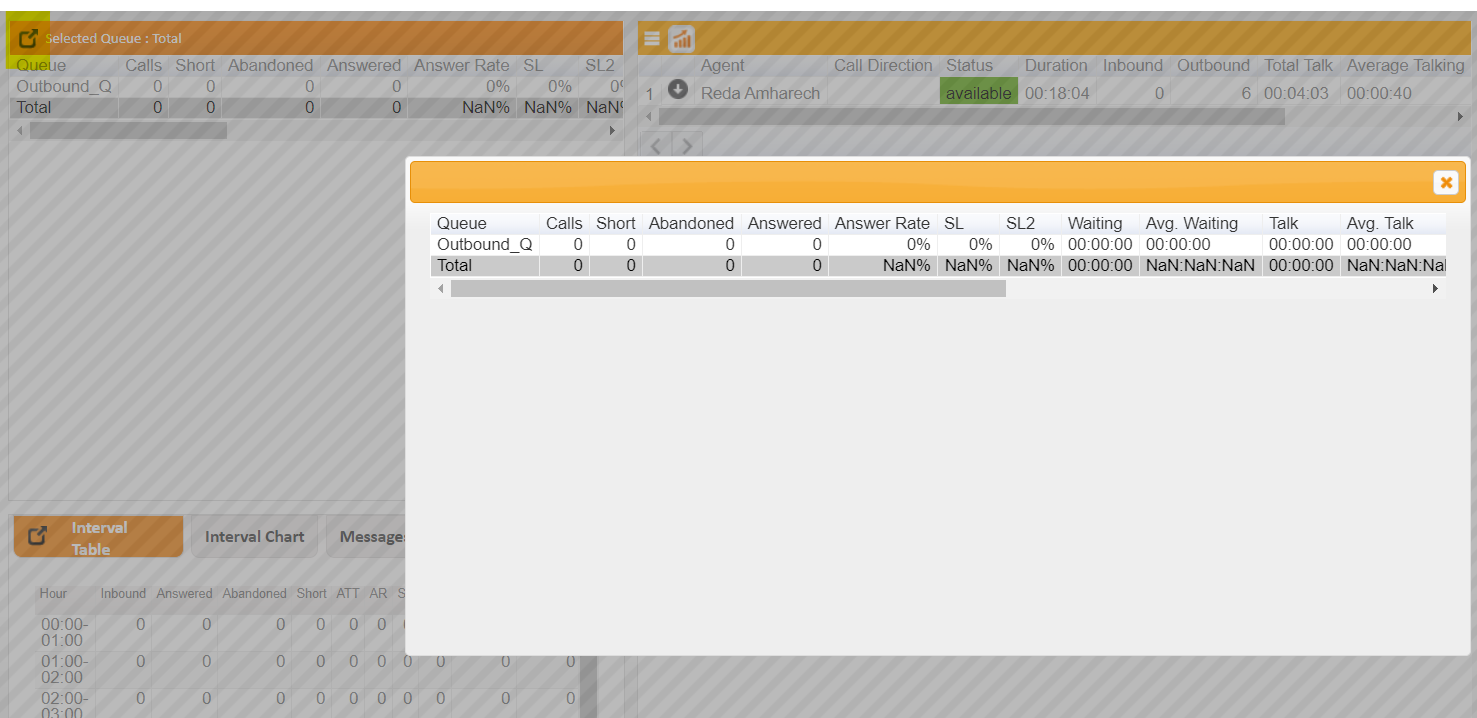1477x718 pixels.
Task: Click the 00:00:40 average talking value
Action: point(1379,93)
